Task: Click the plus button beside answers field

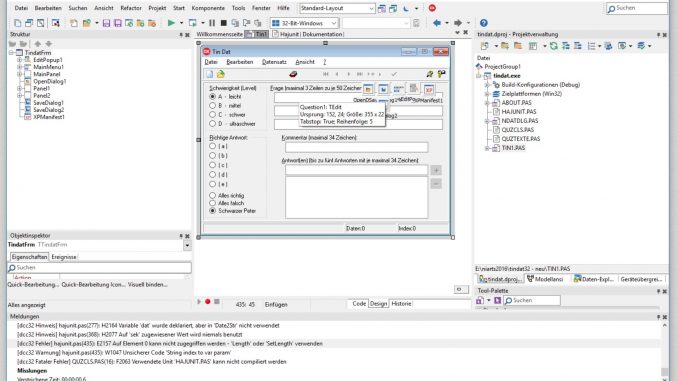Action: (x=436, y=170)
